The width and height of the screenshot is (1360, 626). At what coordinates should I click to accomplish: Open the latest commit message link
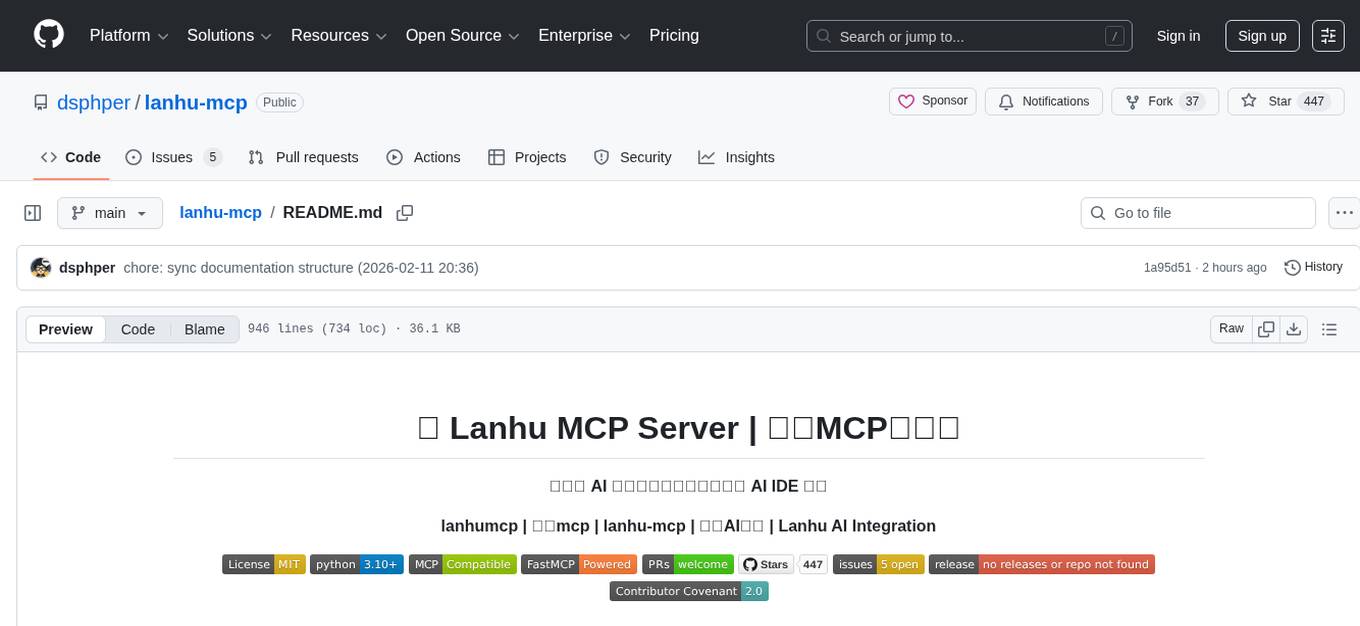[x=299, y=267]
